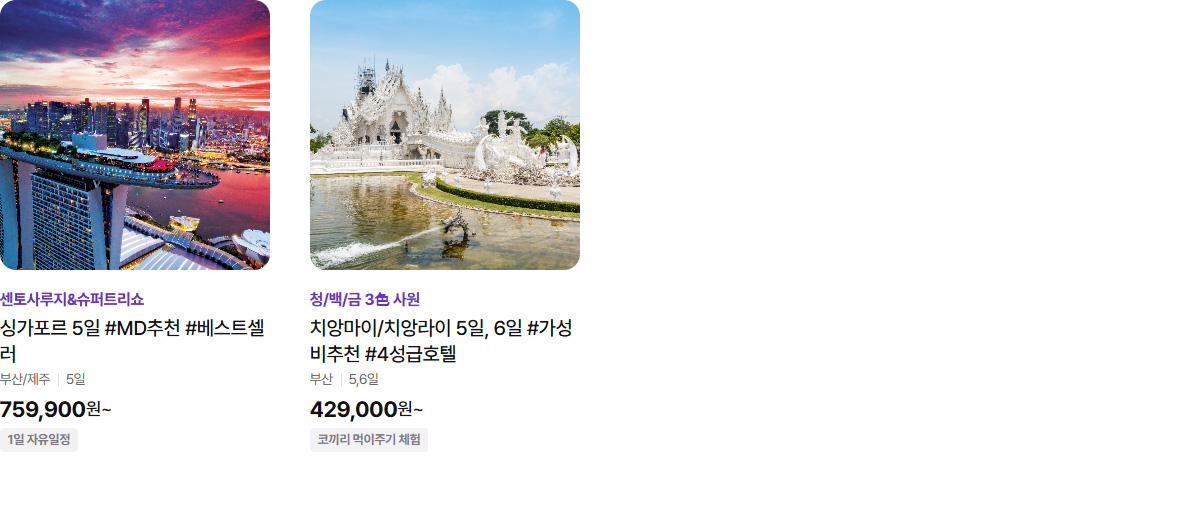Click the 429,000원~ price
This screenshot has width=1200, height=516.
[367, 409]
